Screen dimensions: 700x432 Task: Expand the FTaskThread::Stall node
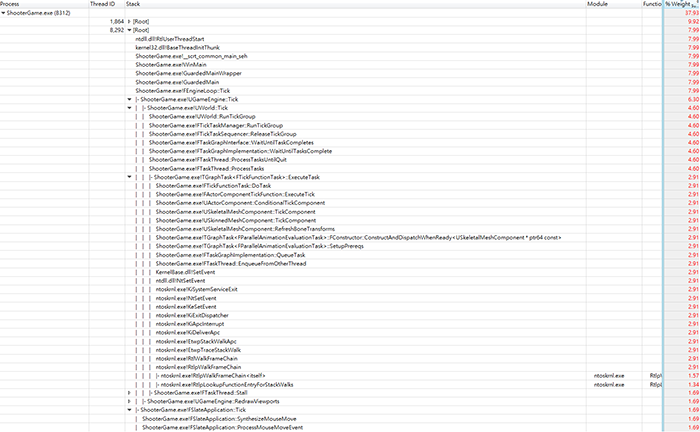[129, 393]
